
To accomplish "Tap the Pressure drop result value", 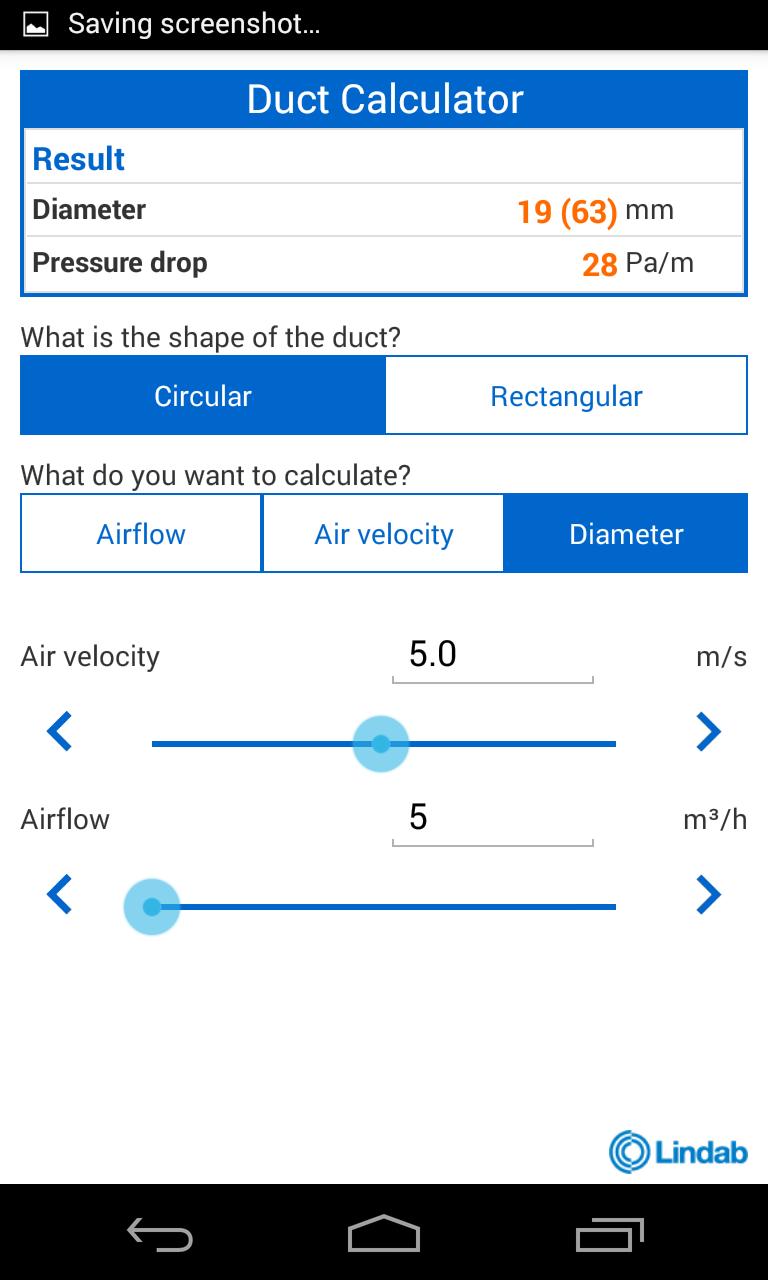I will coord(599,264).
